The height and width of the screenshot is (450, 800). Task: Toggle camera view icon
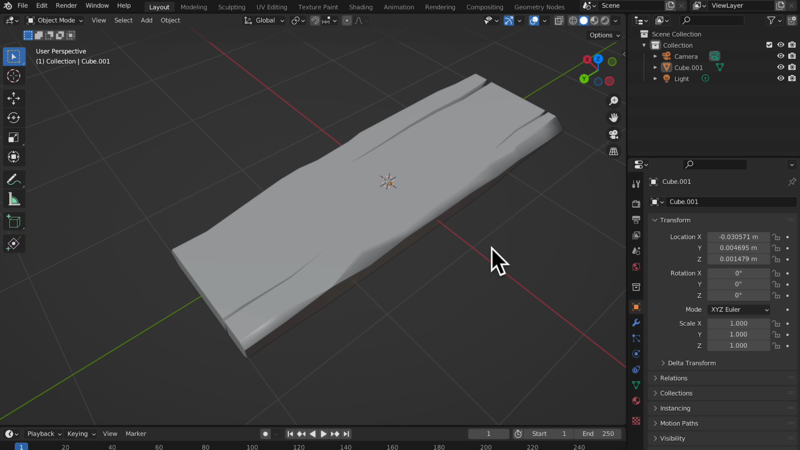click(x=613, y=135)
